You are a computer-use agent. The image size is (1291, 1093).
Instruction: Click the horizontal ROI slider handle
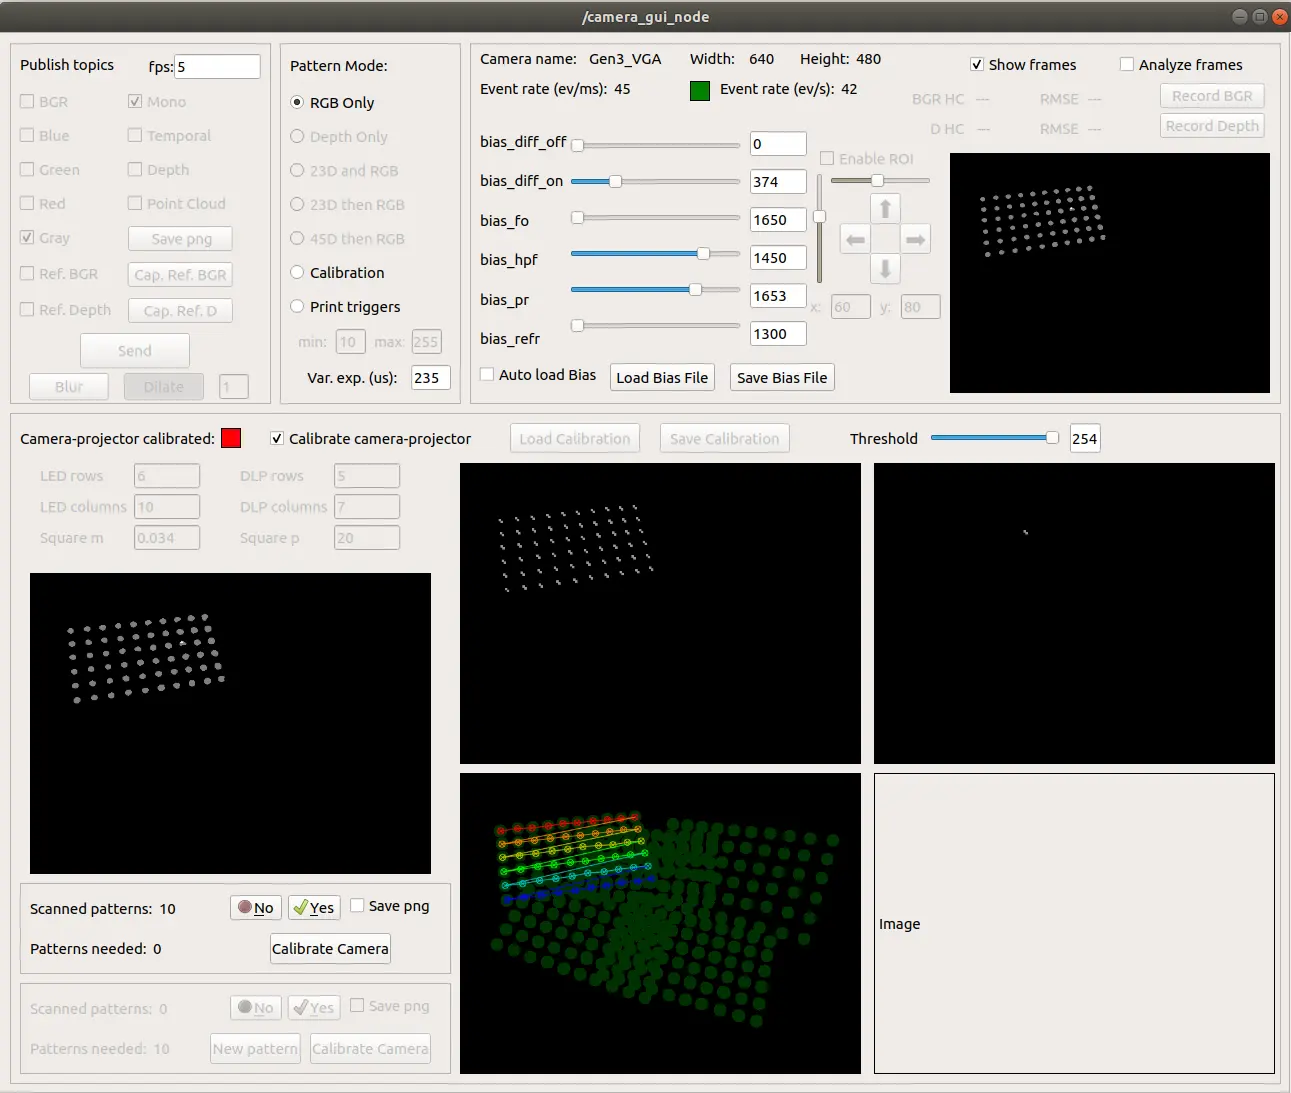click(x=877, y=180)
